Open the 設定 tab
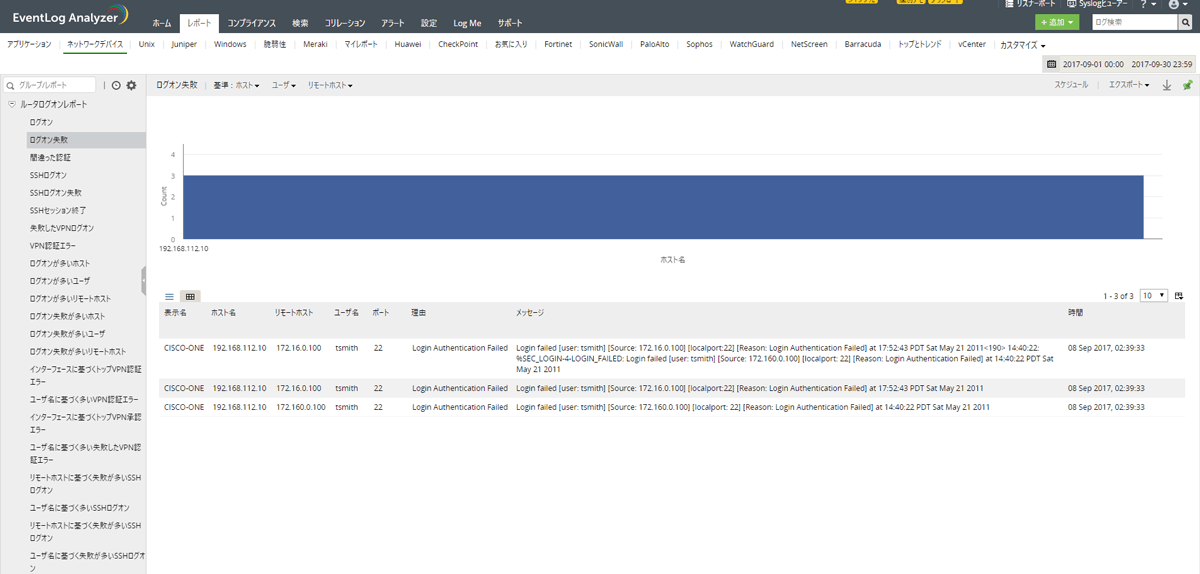 coord(429,22)
